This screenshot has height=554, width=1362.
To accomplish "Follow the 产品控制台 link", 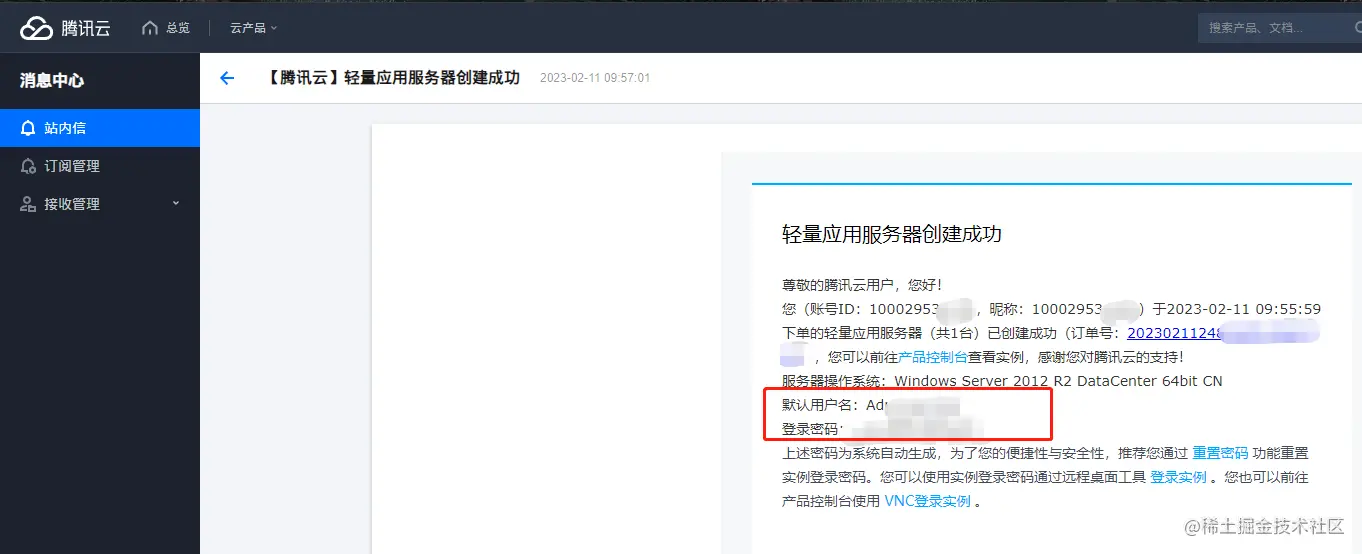I will (932, 357).
